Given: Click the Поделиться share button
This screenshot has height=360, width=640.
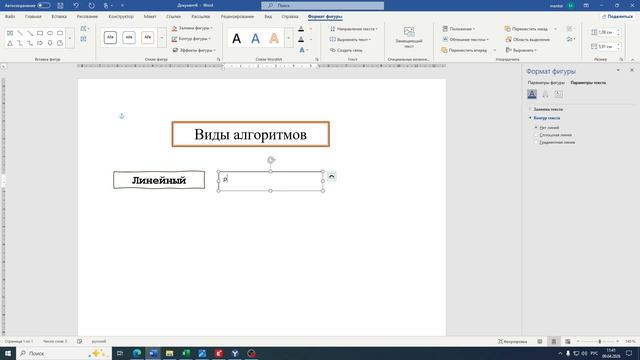Looking at the screenshot, I should pos(617,17).
